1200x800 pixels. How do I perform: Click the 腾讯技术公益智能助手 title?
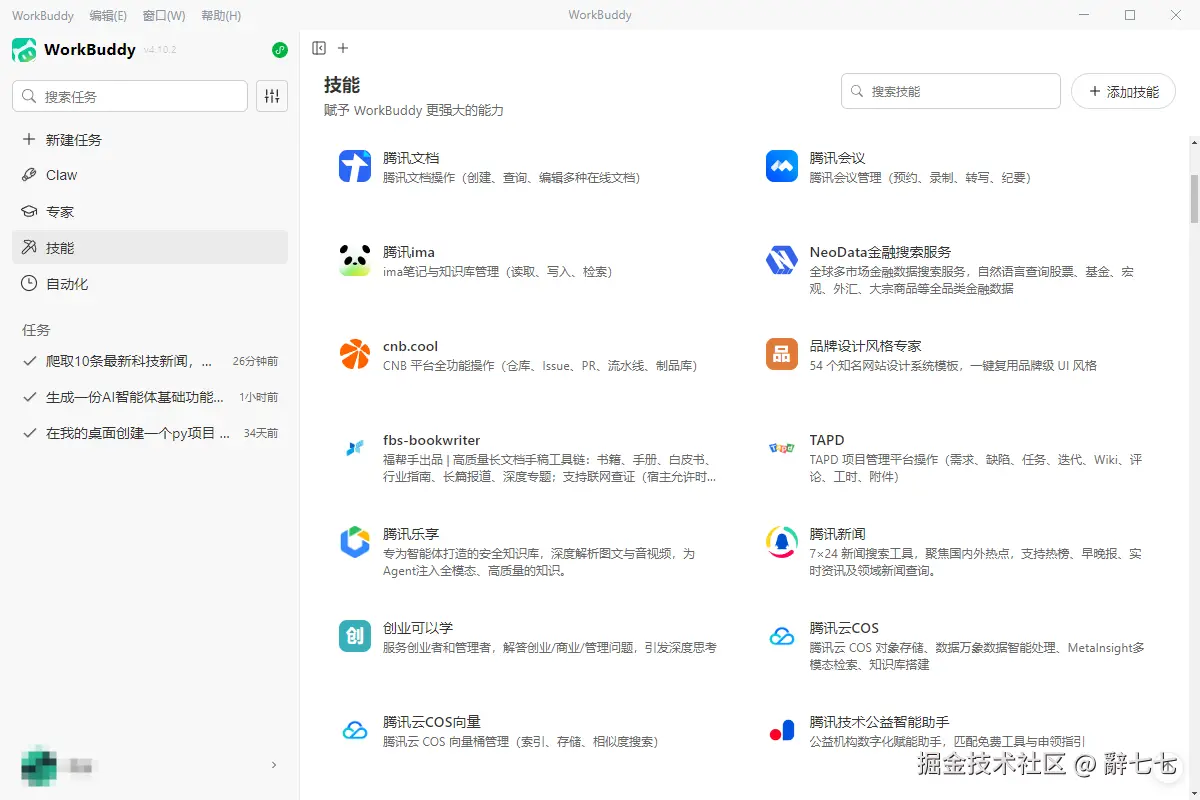(880, 722)
